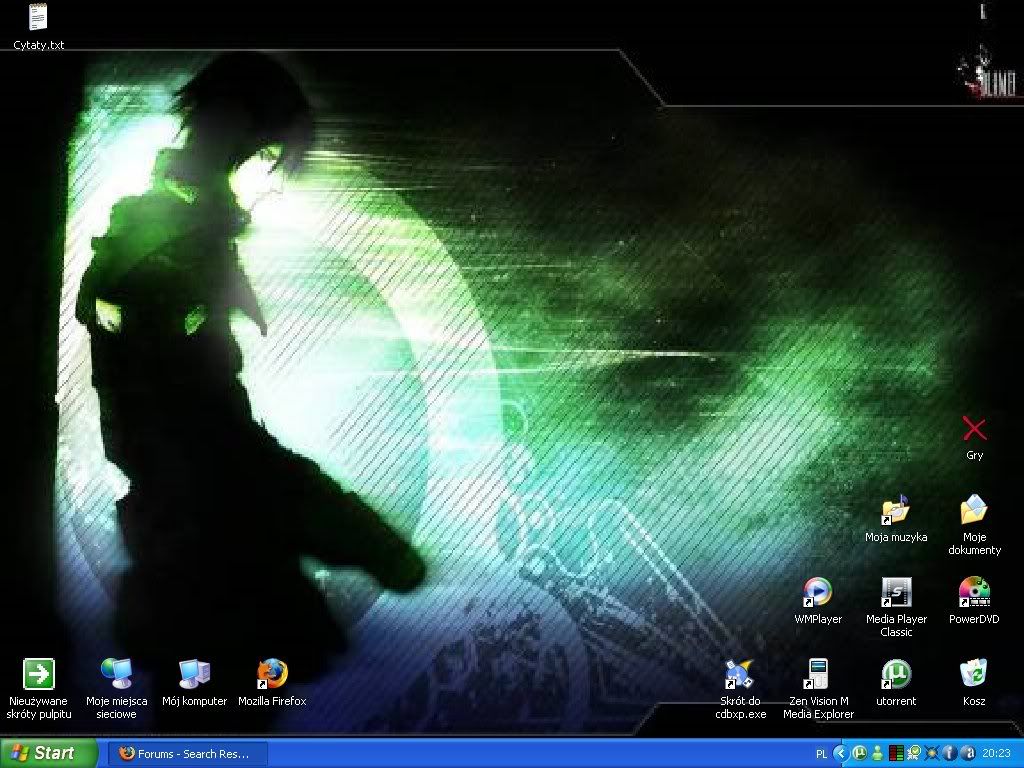Open the PL language bar selector
The width and height of the screenshot is (1024, 768).
pyautogui.click(x=822, y=754)
